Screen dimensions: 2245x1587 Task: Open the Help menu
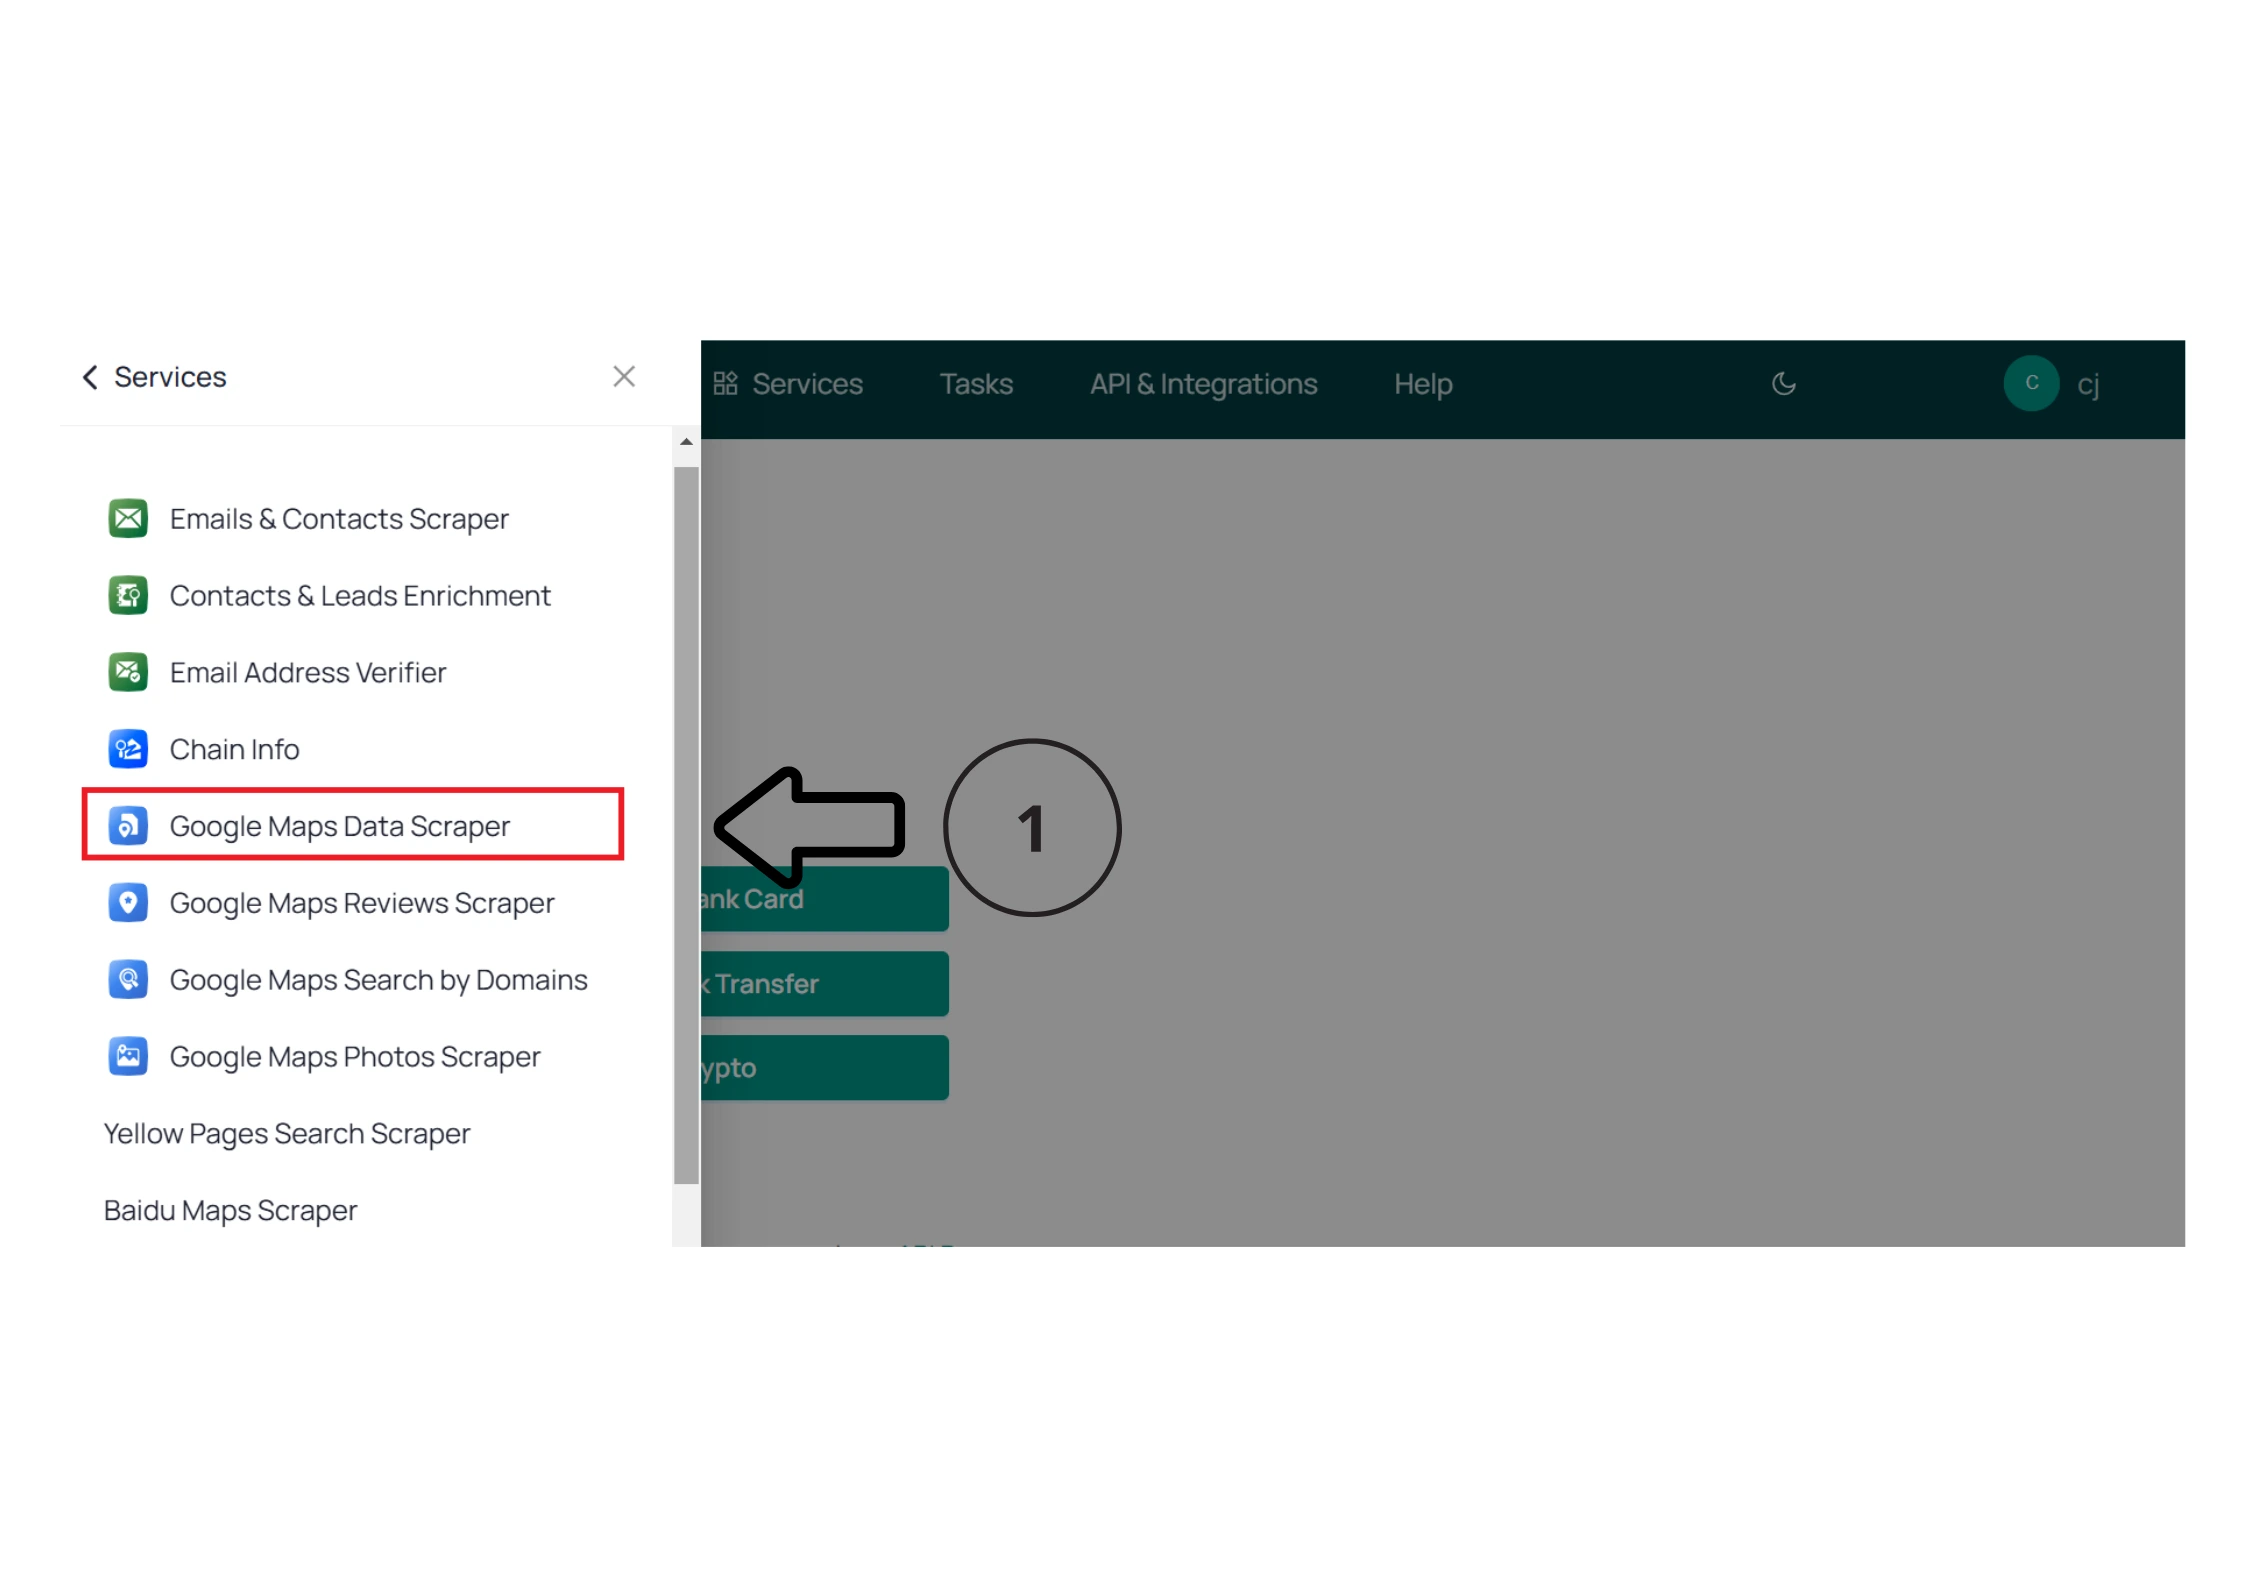[x=1422, y=384]
